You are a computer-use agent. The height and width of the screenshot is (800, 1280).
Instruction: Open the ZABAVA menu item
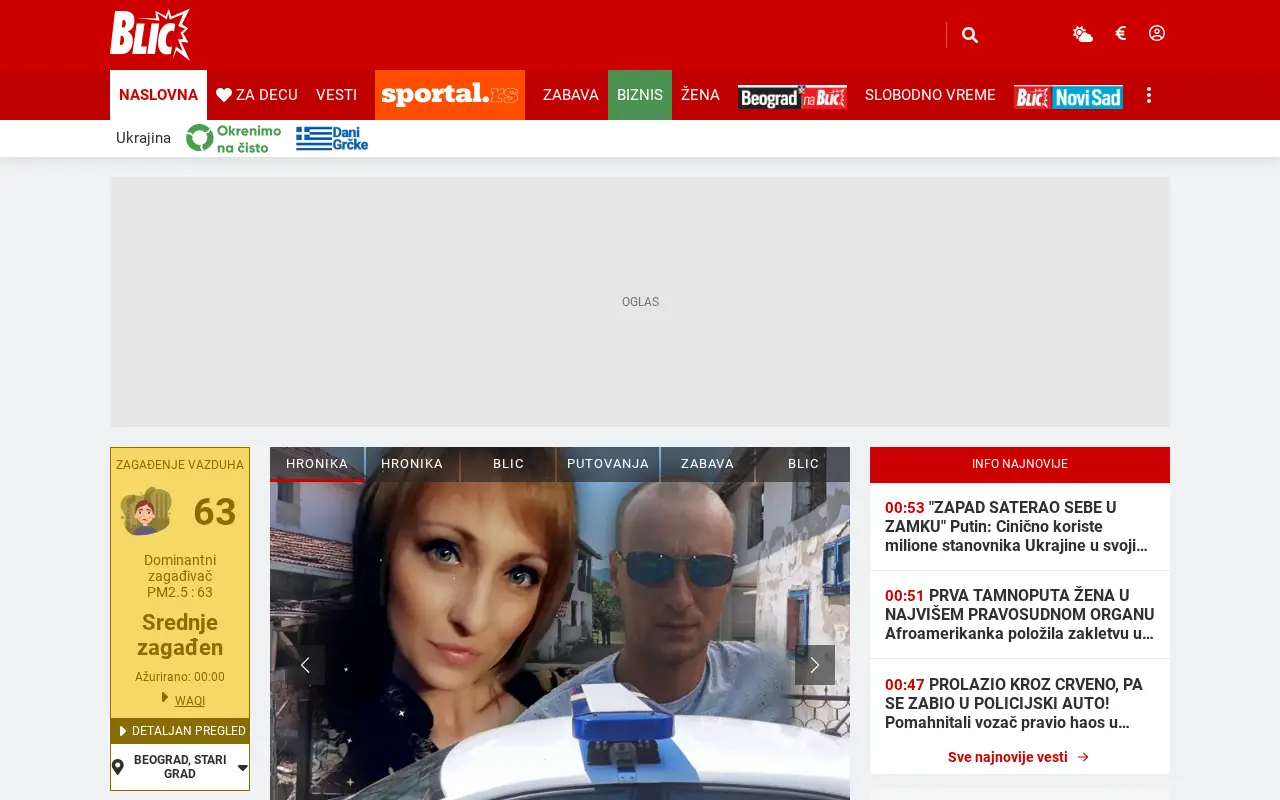570,95
